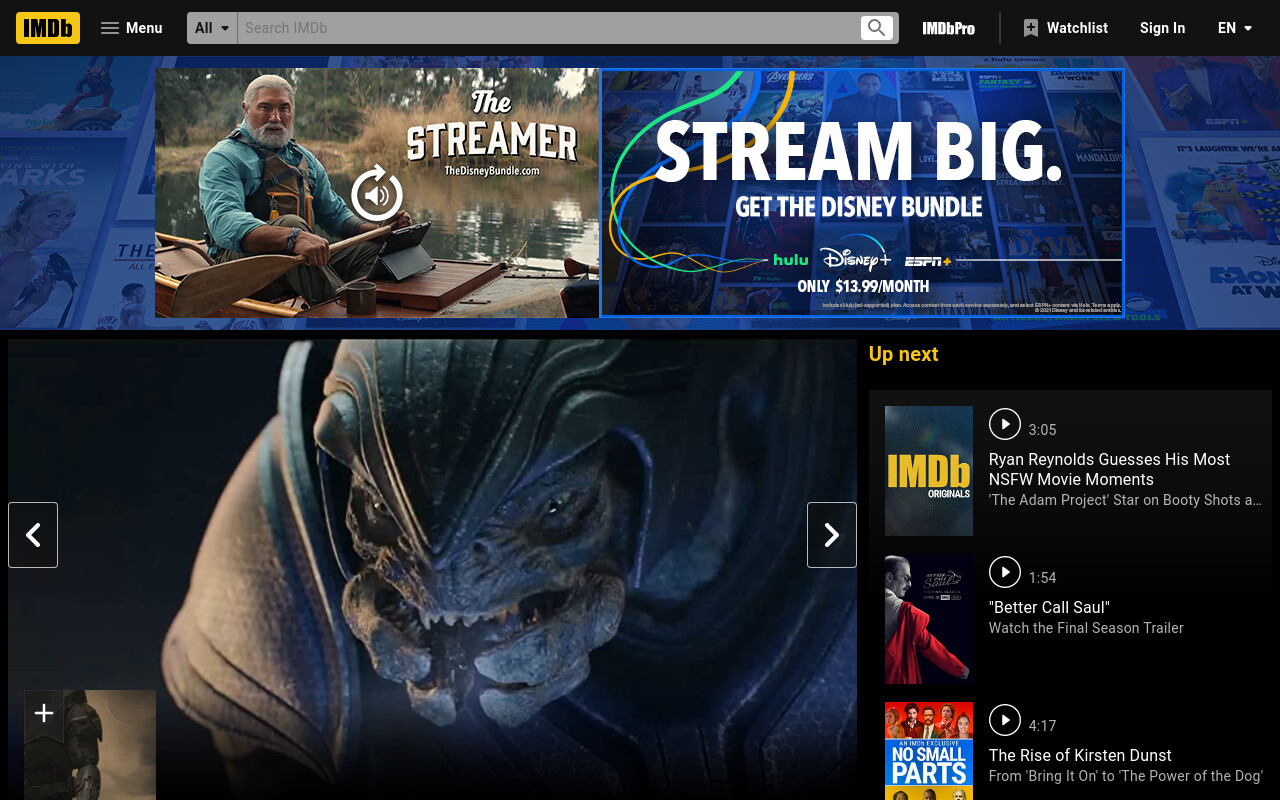Replay the Streamer ad with sound
Screen dimensions: 1280x800
(377, 193)
